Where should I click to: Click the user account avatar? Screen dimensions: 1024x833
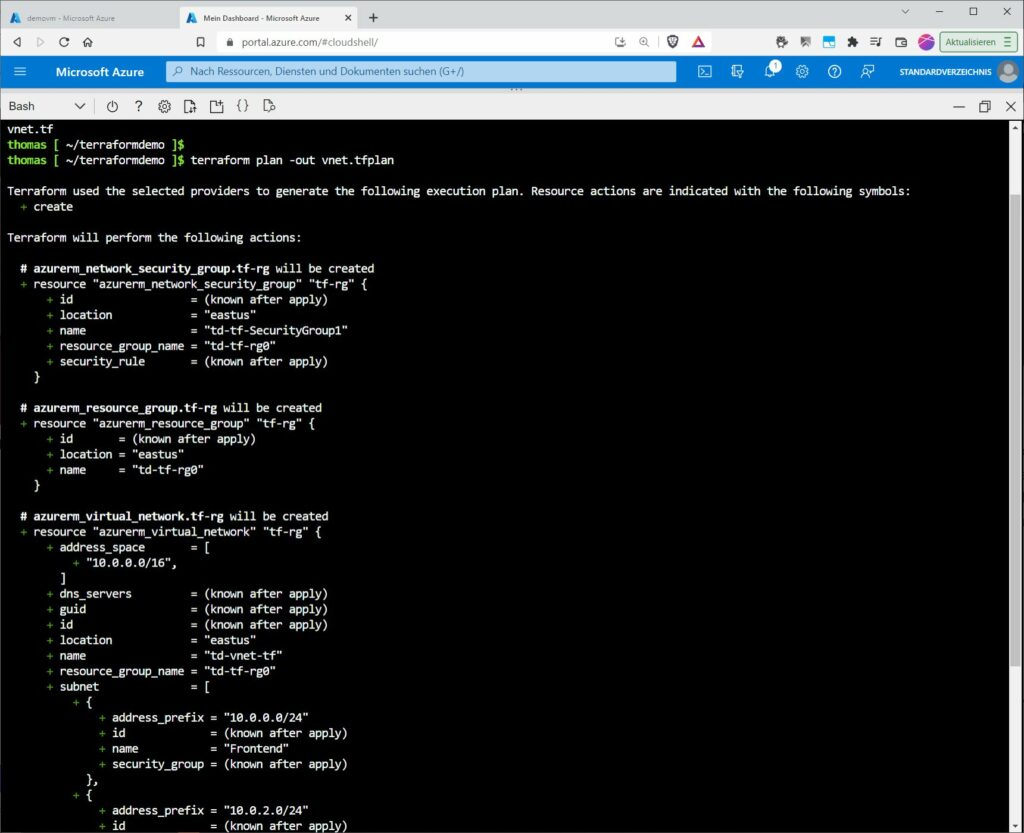click(x=1008, y=72)
